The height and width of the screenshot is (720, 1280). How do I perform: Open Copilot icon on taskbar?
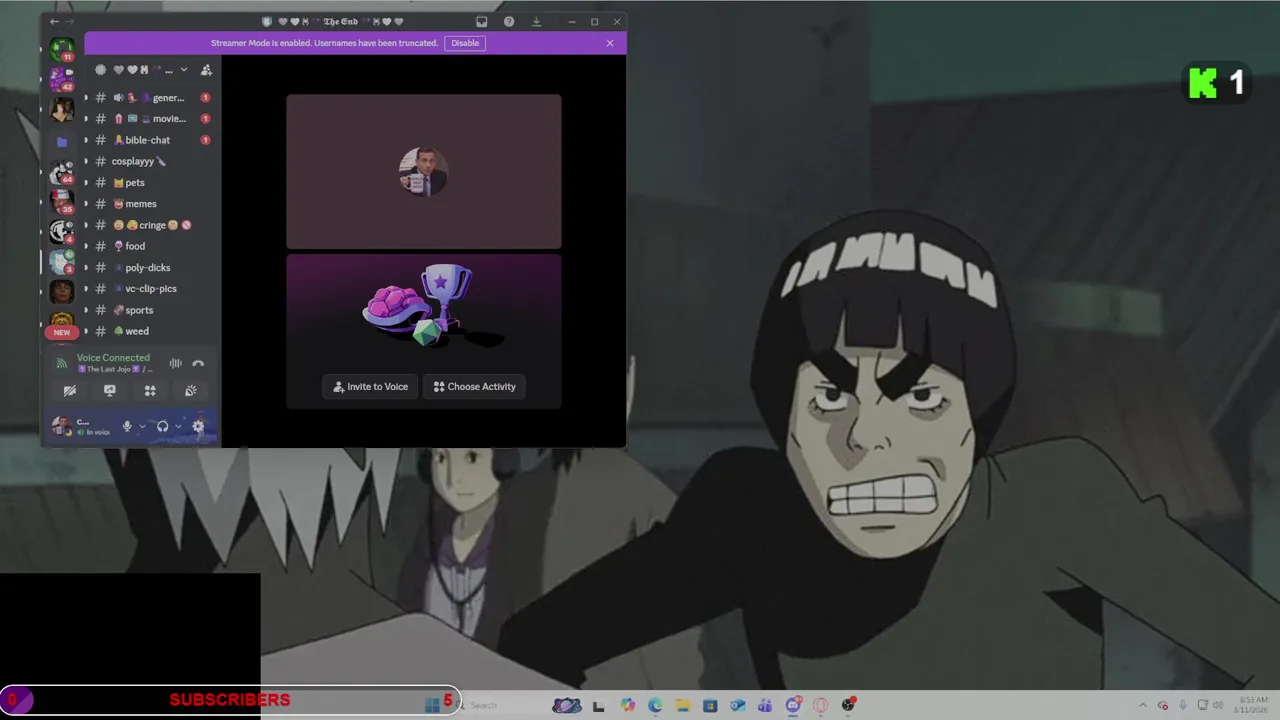(x=627, y=705)
